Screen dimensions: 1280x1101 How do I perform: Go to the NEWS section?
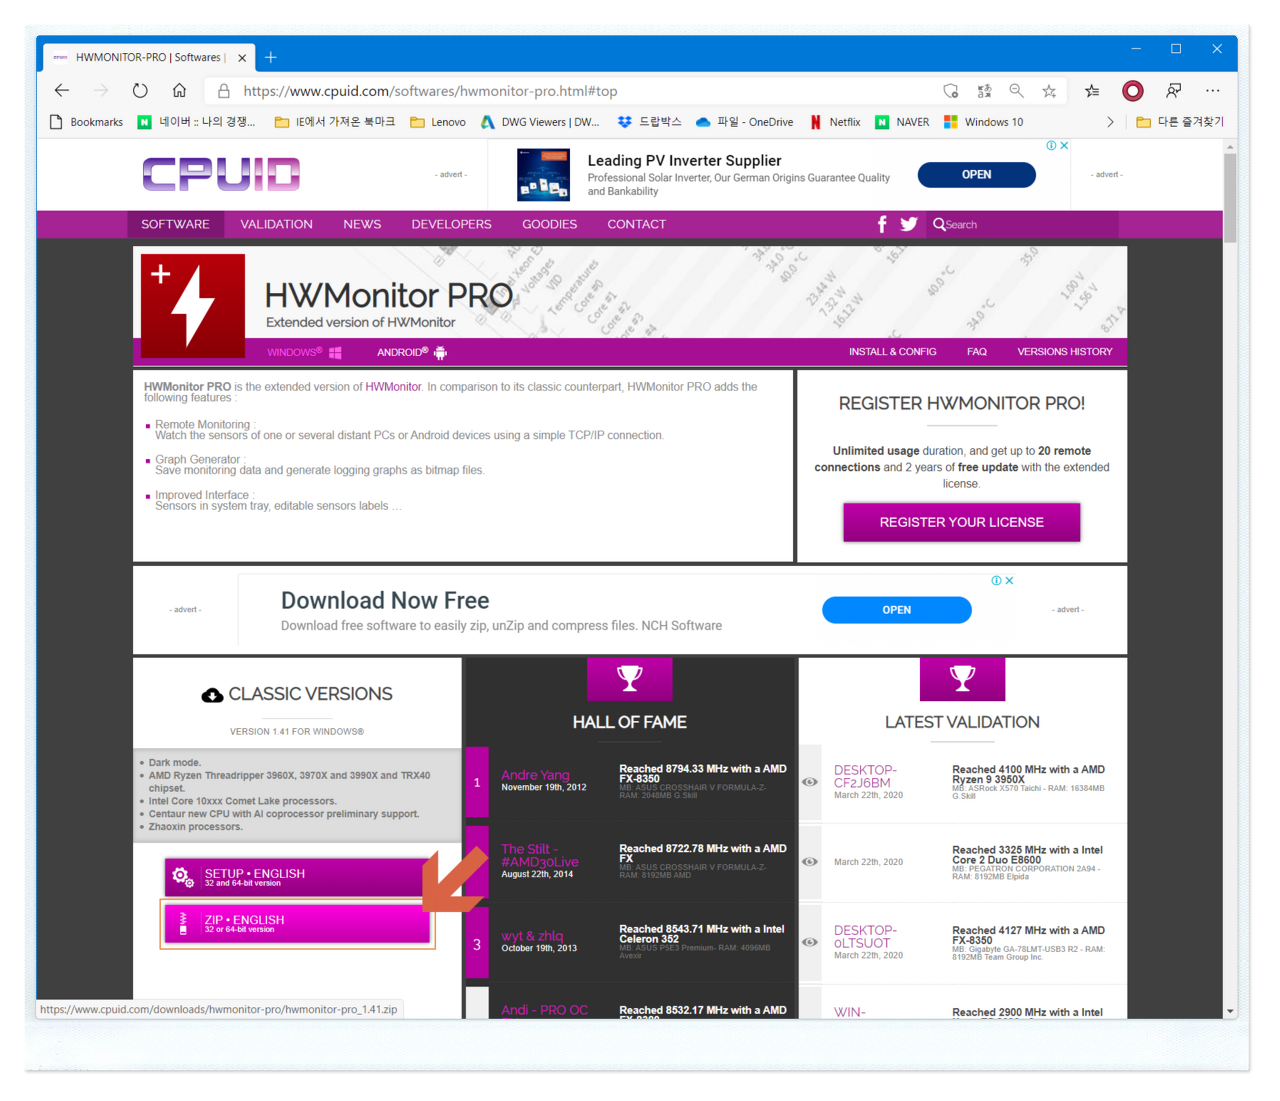click(362, 224)
